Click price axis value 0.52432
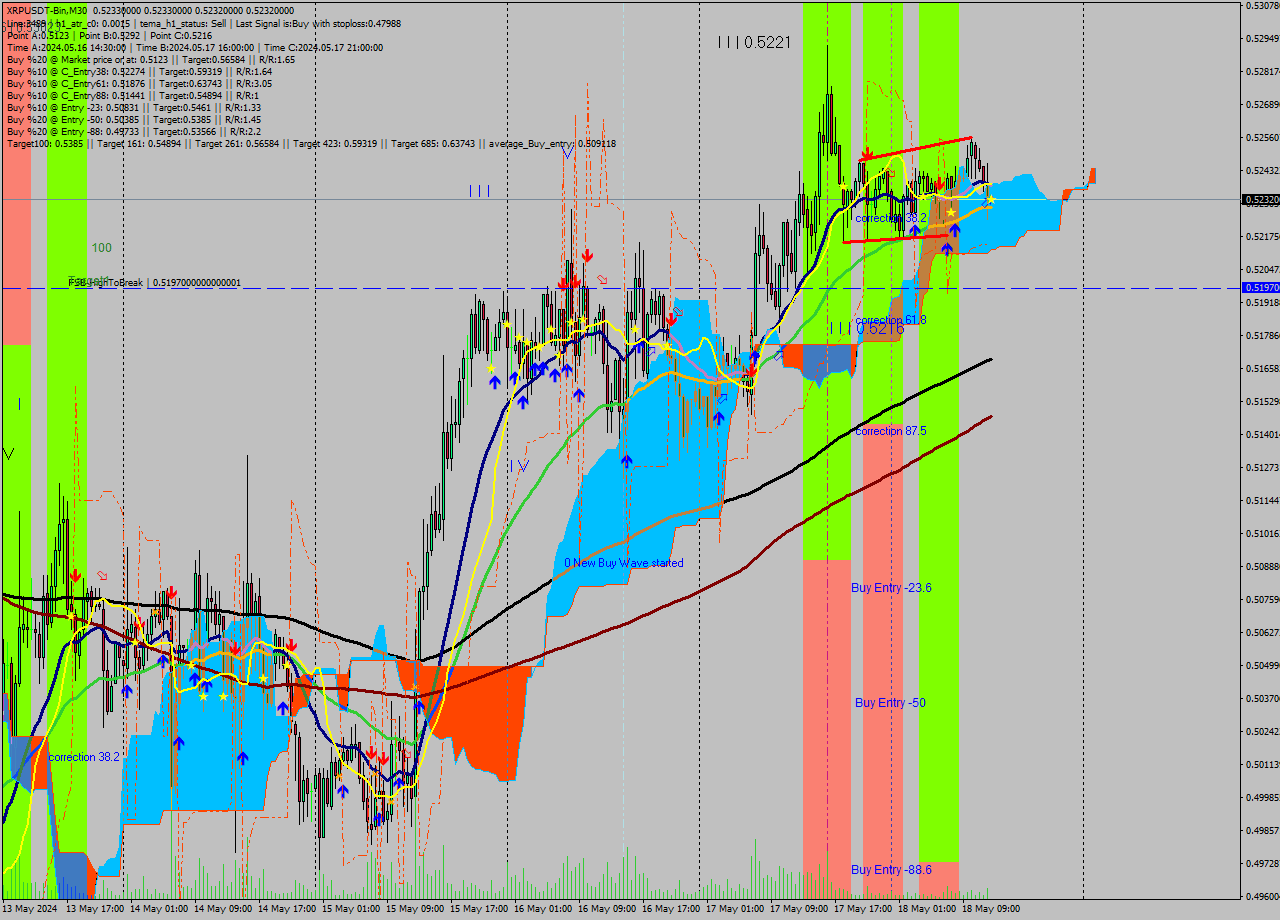 point(1264,171)
